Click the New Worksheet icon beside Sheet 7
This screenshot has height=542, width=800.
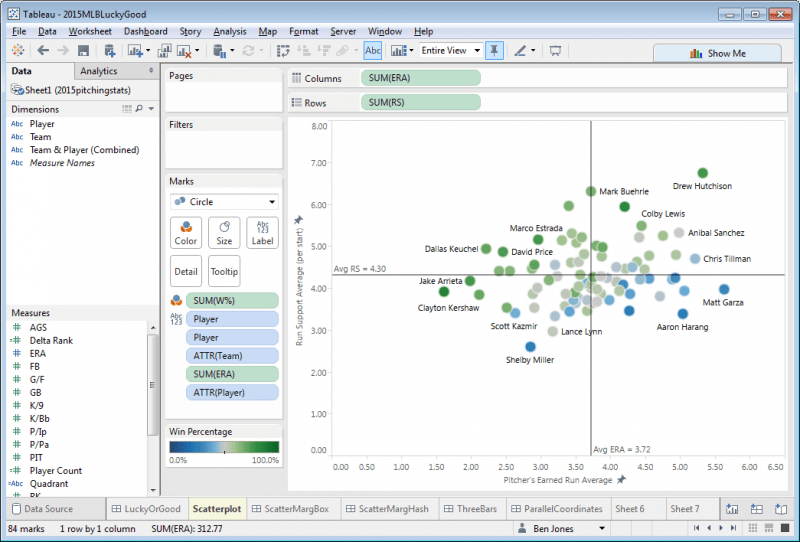click(x=732, y=509)
